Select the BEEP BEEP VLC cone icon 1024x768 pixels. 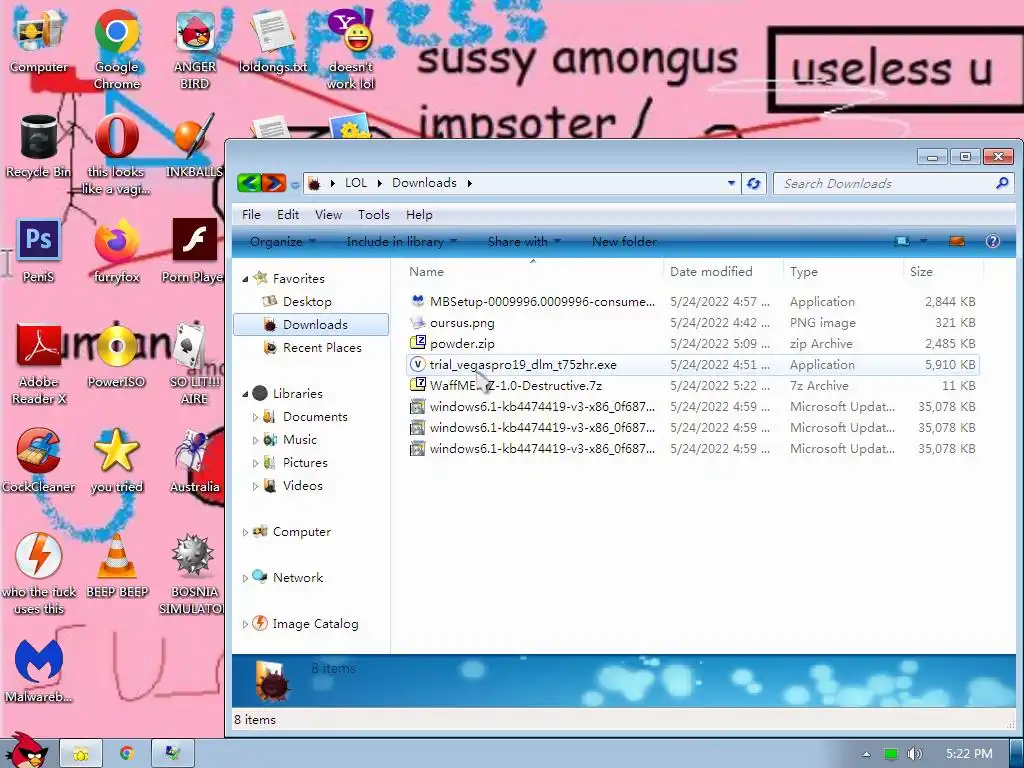pos(117,566)
